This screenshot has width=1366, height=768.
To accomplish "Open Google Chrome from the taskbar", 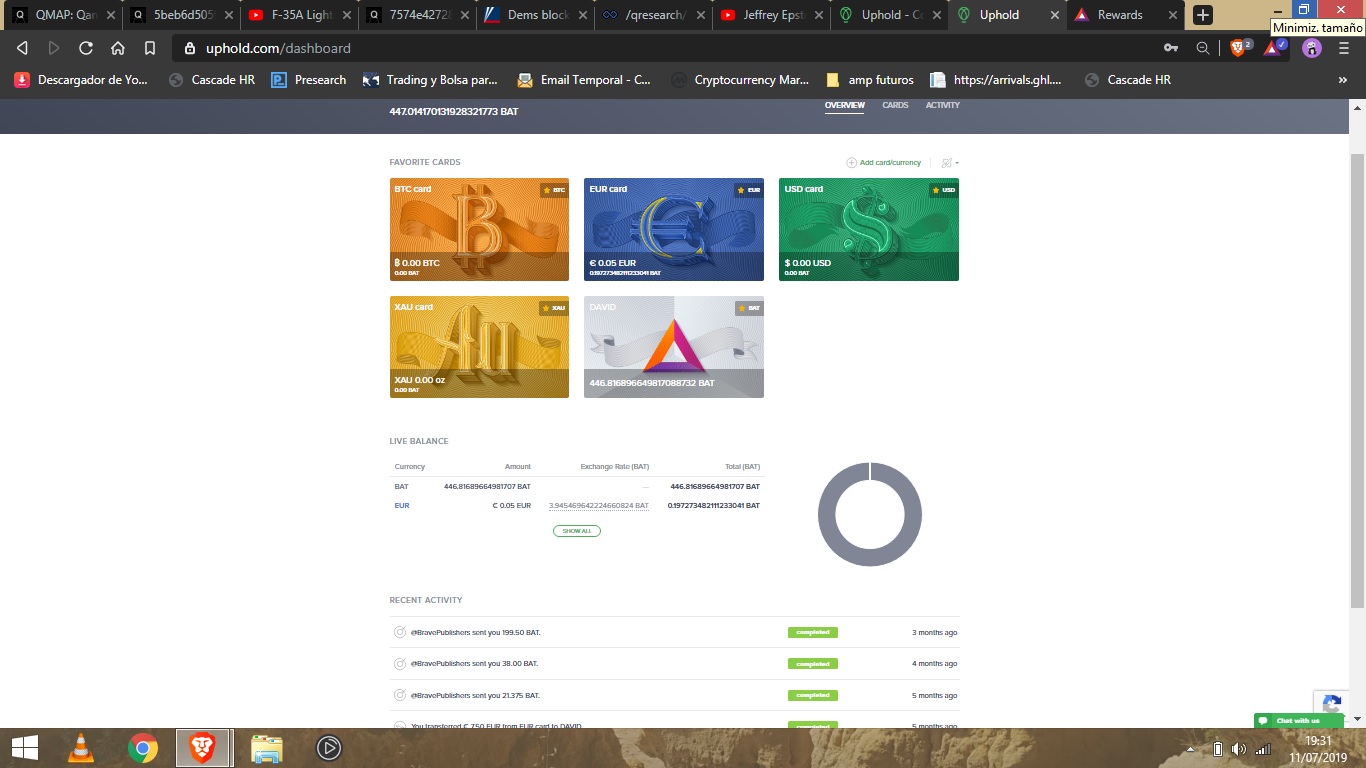I will (143, 747).
